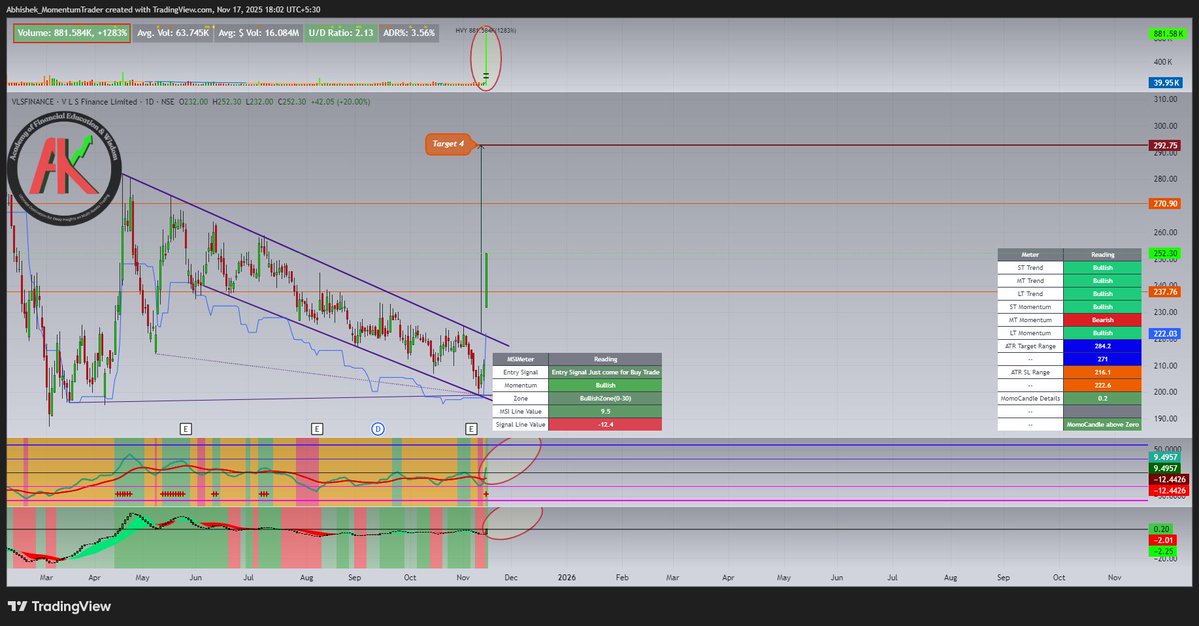Viewport: 1199px width, 626px height.
Task: Open the earnings "E" marker below June
Action: point(185,428)
